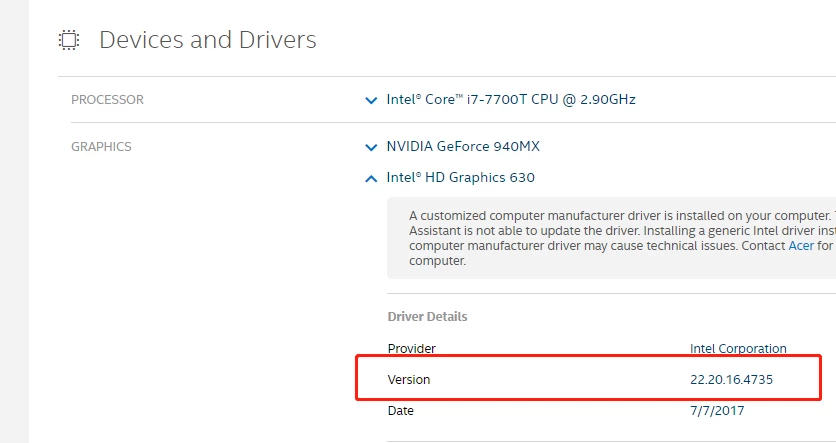Click the Devices and Drivers chip icon
Image resolution: width=836 pixels, height=443 pixels.
(69, 40)
